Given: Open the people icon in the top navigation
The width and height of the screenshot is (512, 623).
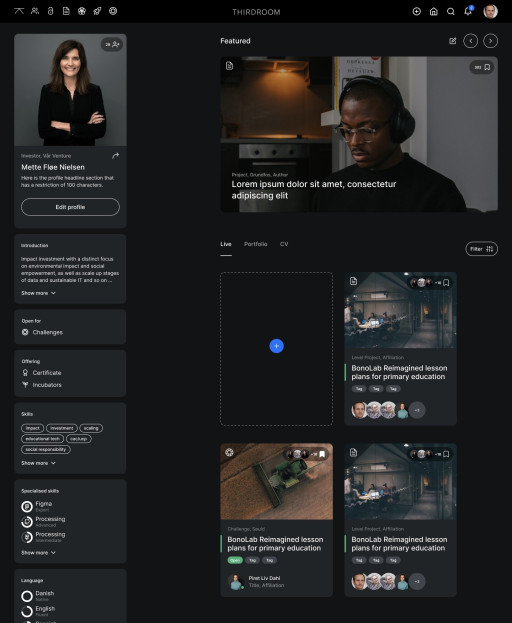Looking at the screenshot, I should tap(35, 11).
